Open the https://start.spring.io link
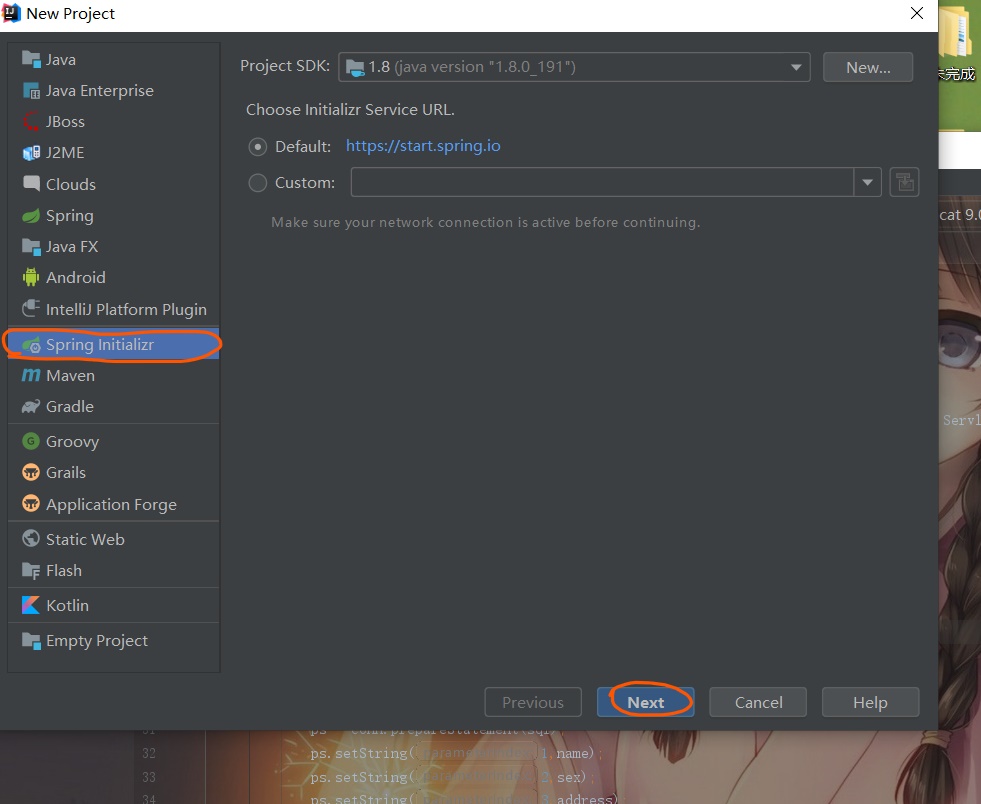 (423, 146)
